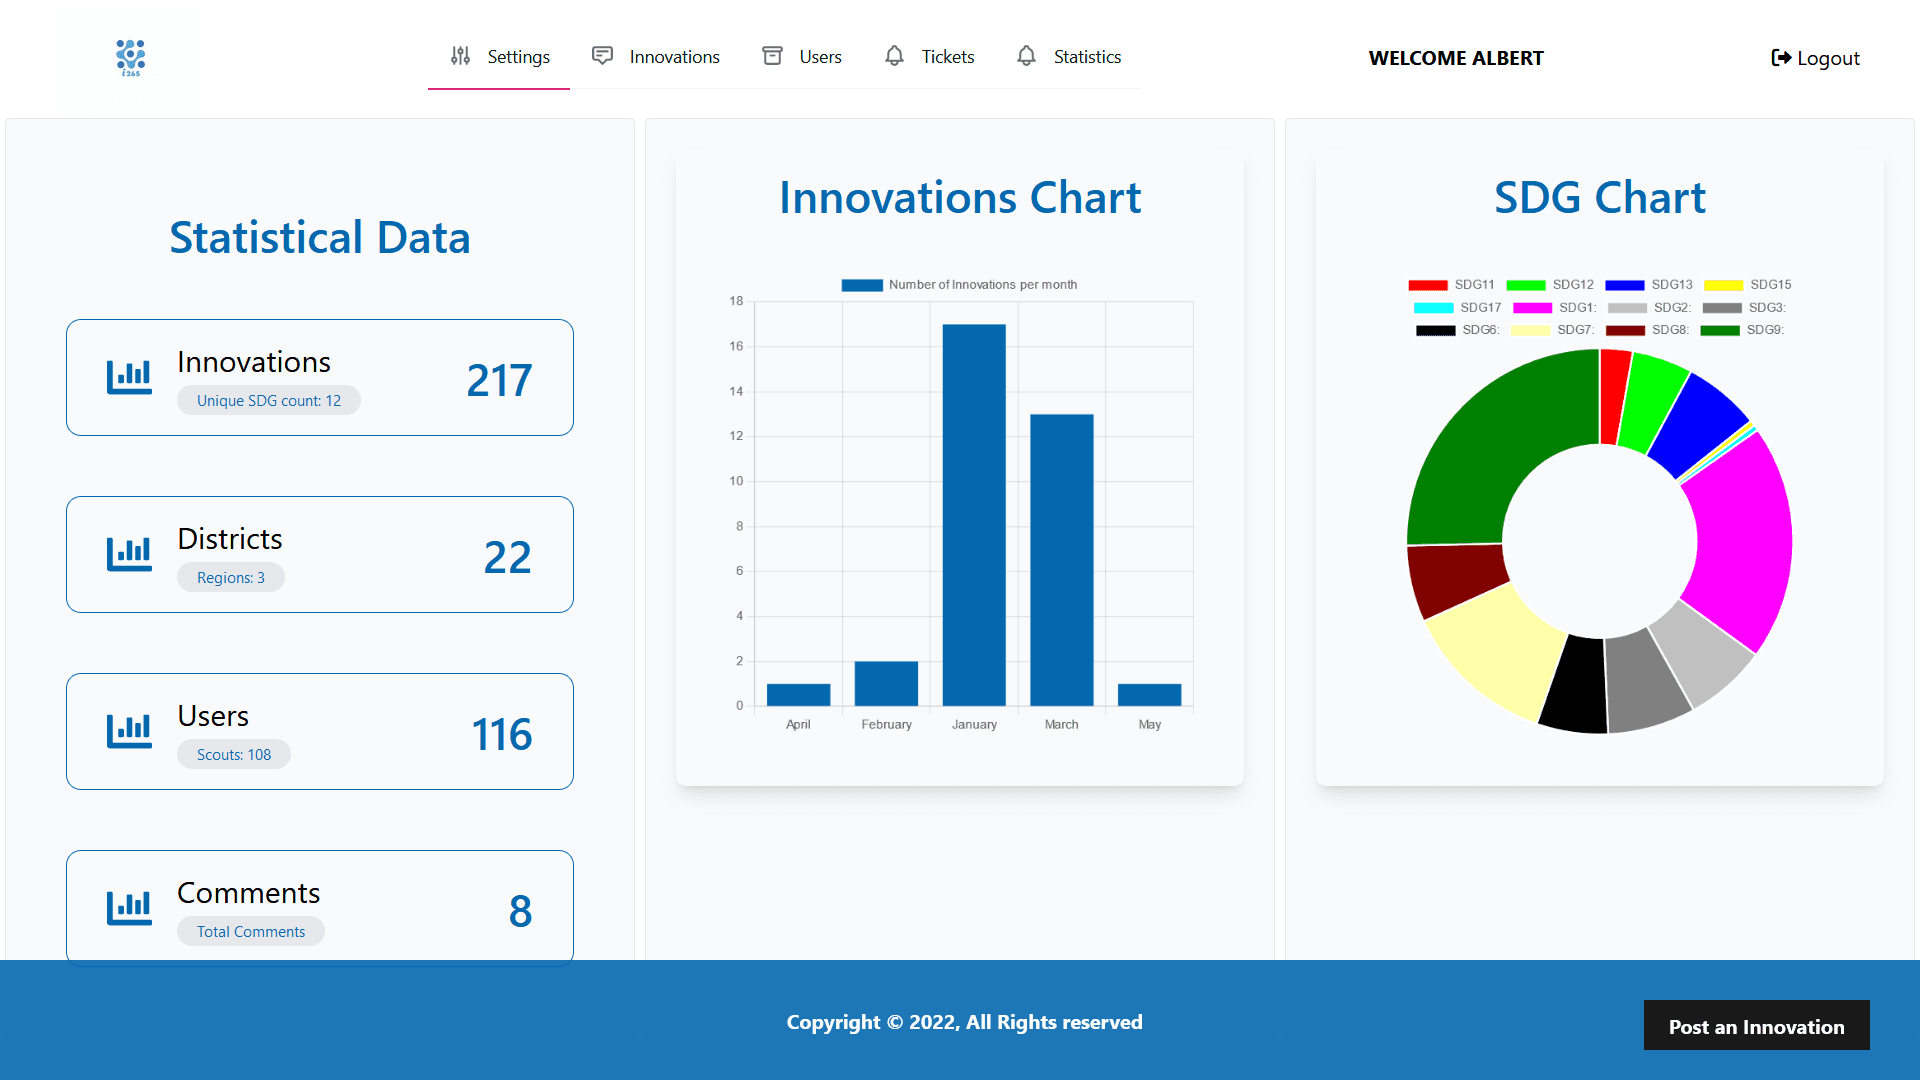Click the bar chart icon in Innovations card

tap(129, 377)
